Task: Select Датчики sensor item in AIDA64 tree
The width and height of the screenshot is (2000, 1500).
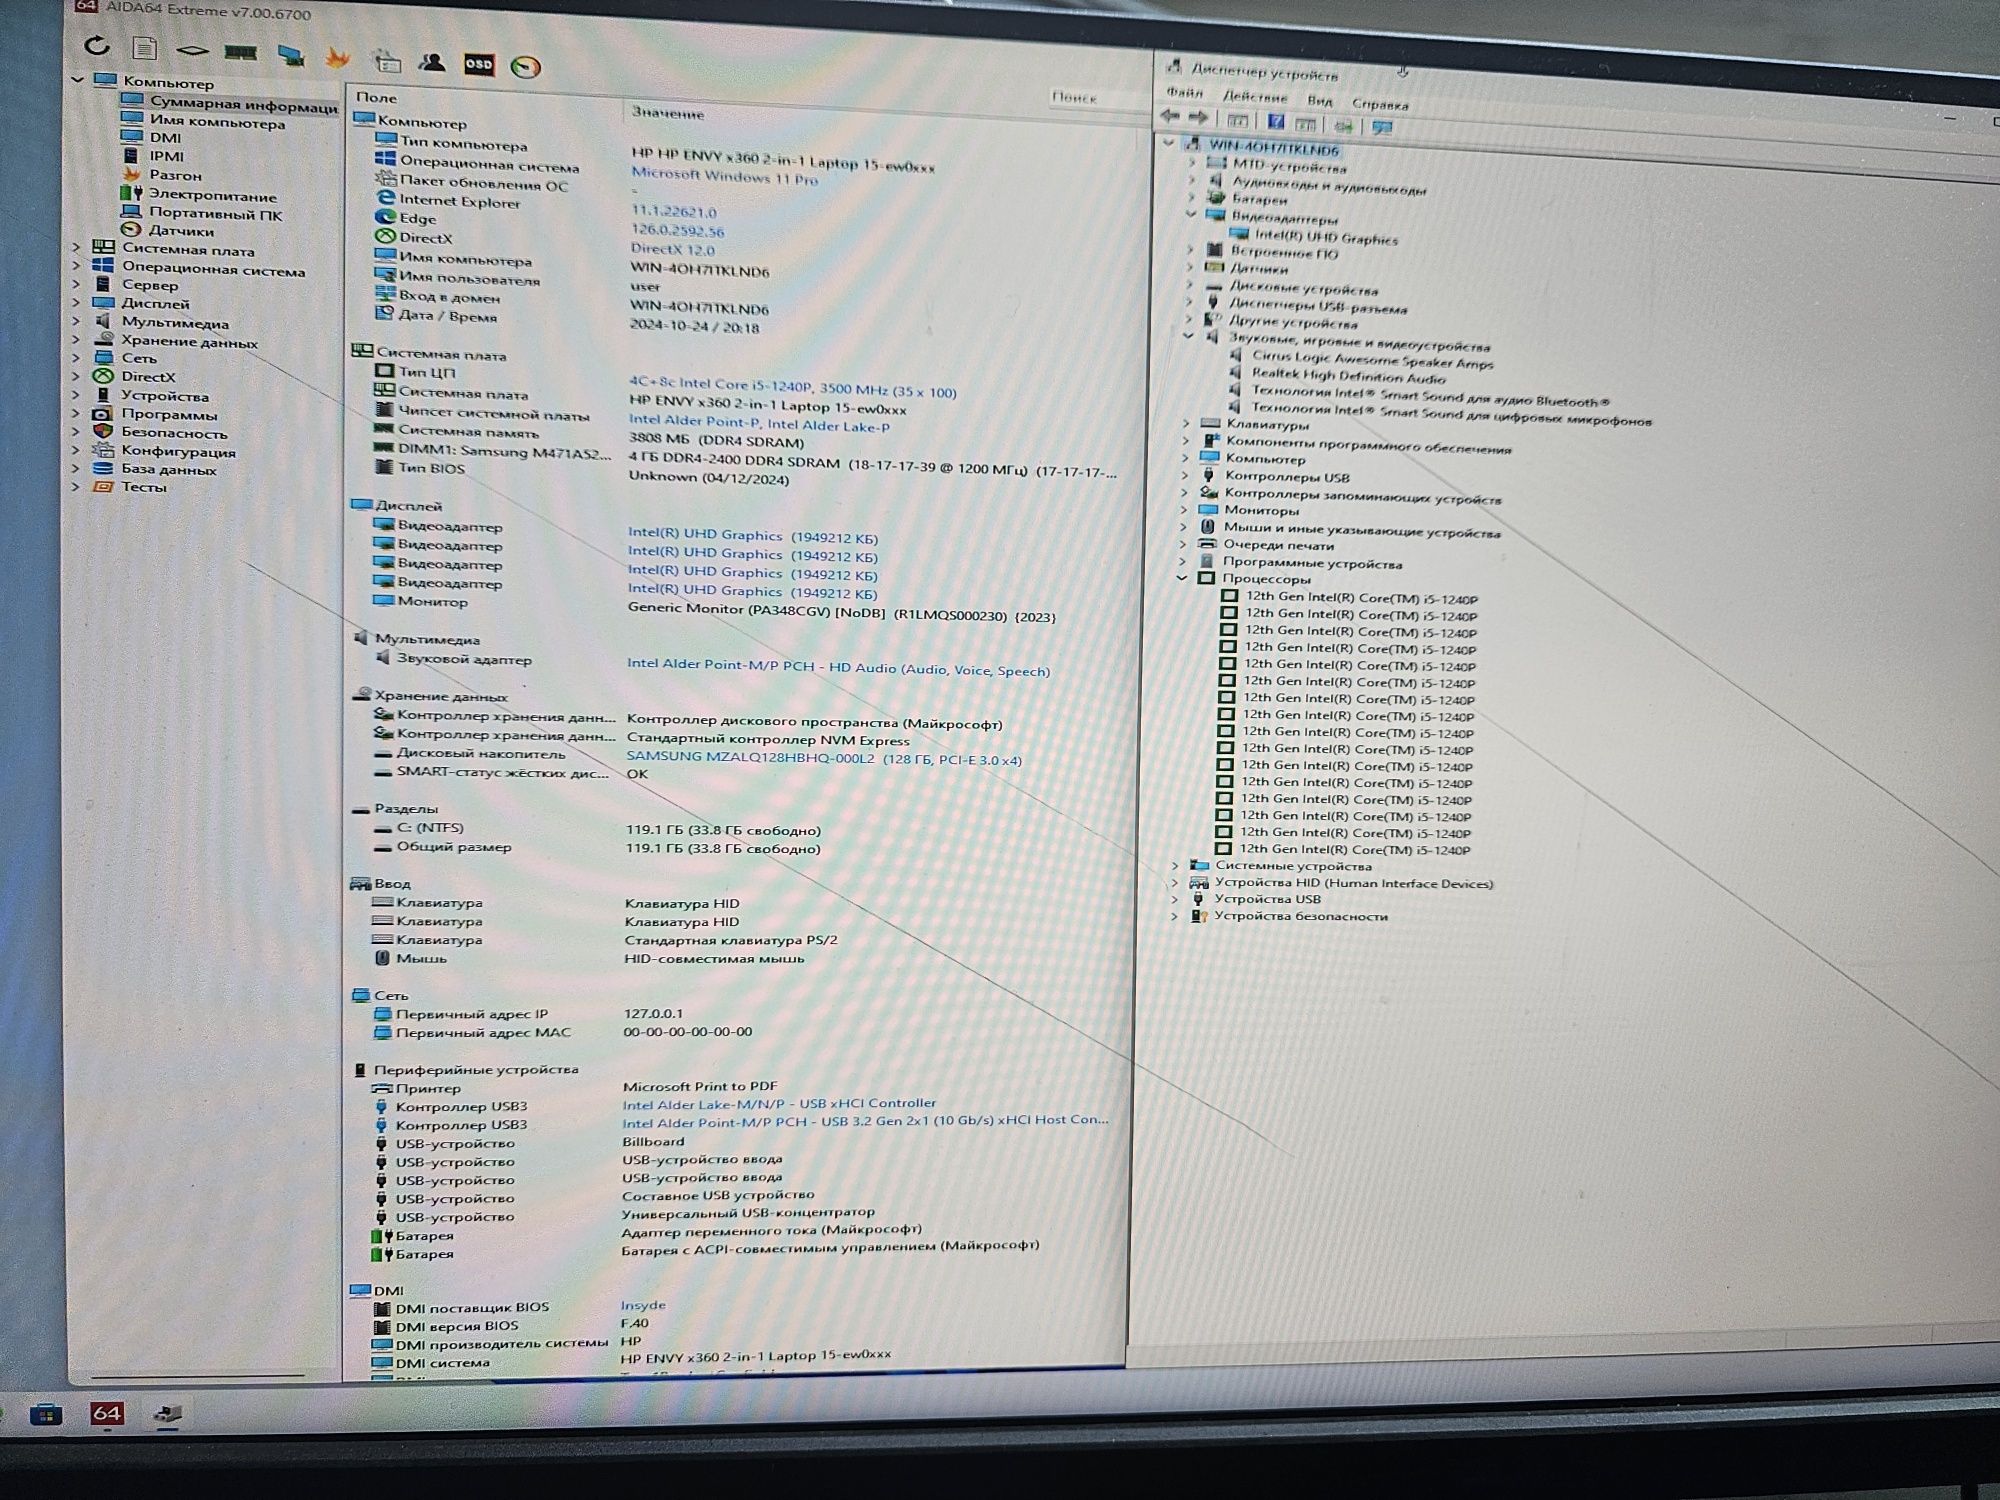Action: click(x=168, y=231)
